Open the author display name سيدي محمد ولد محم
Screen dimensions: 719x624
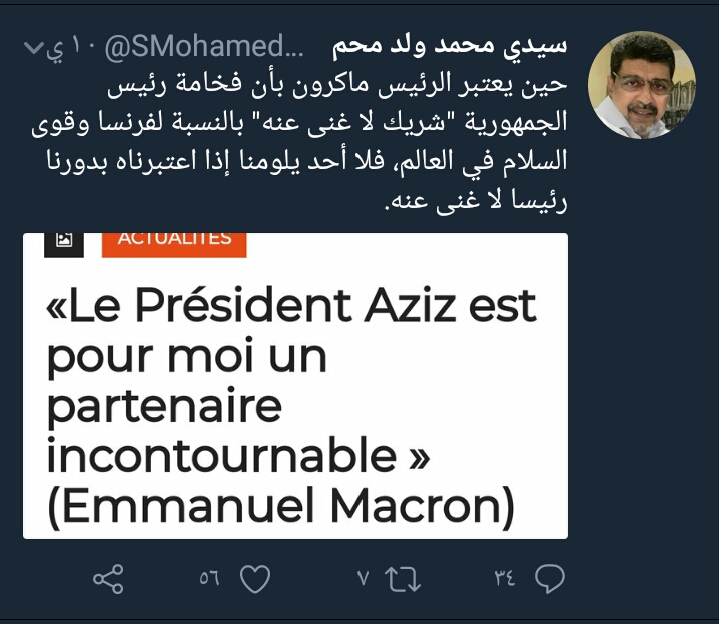450,47
